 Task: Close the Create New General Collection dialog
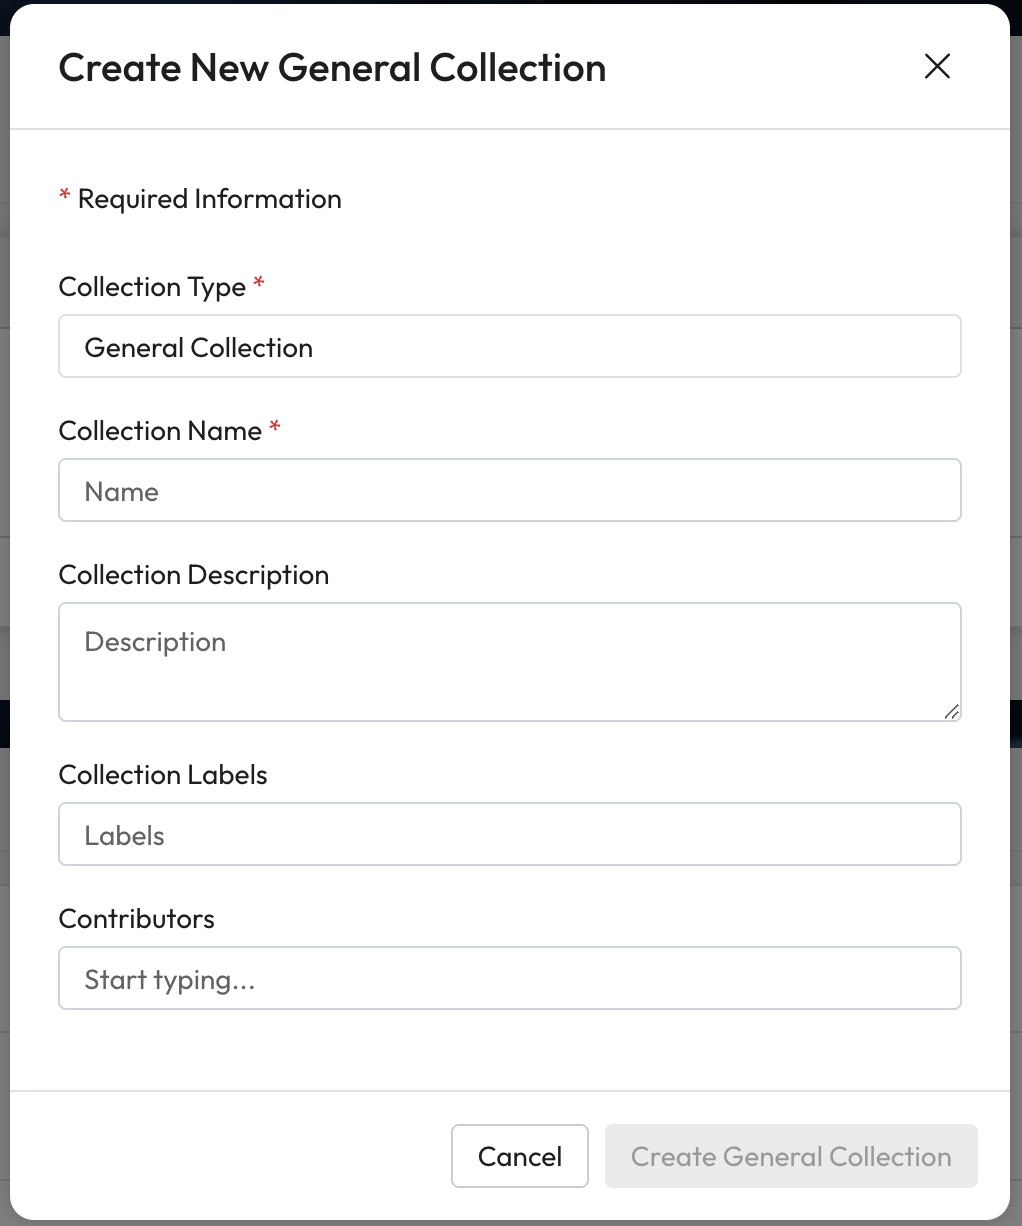[937, 67]
